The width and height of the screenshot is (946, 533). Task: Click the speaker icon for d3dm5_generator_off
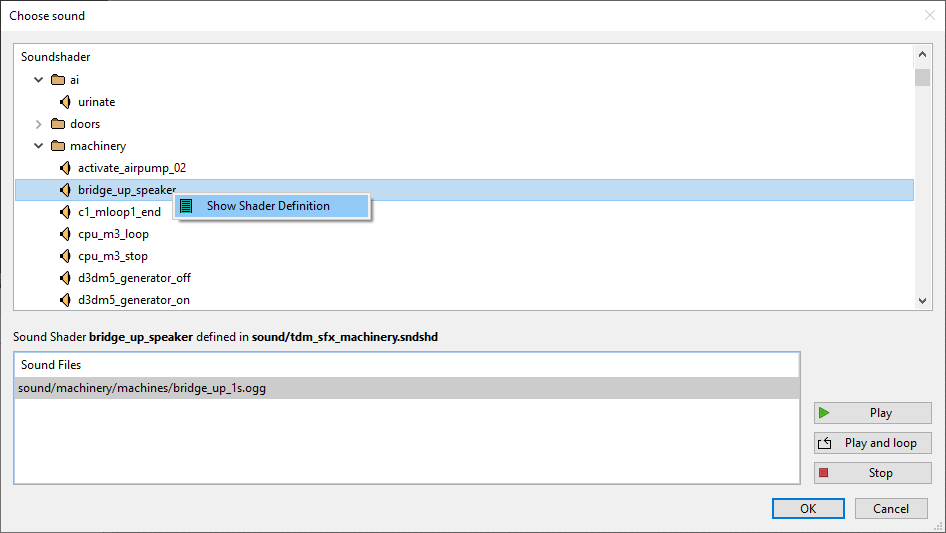(x=66, y=278)
